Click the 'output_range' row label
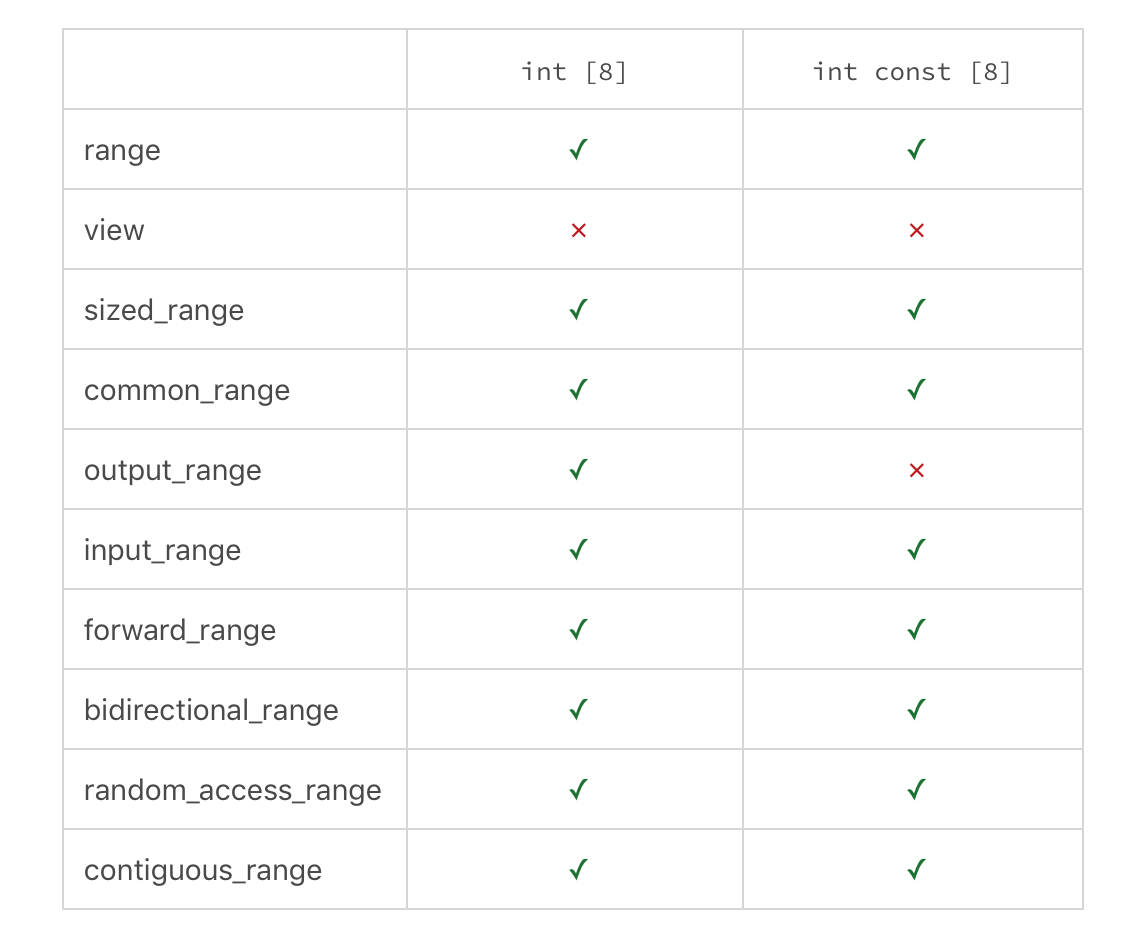 click(x=173, y=471)
